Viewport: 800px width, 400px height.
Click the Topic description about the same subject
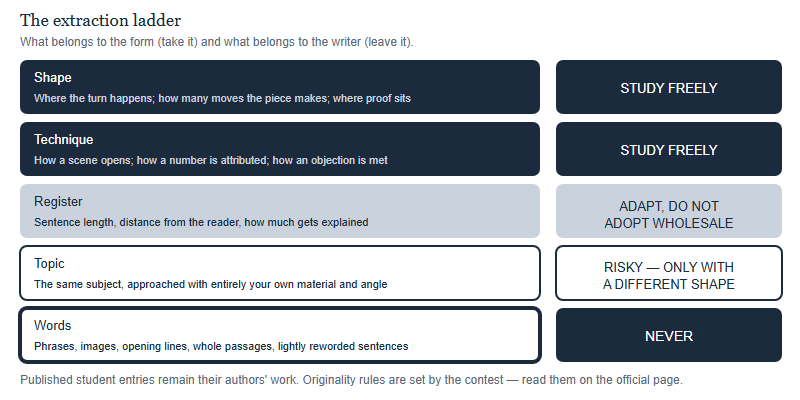pyautogui.click(x=210, y=284)
